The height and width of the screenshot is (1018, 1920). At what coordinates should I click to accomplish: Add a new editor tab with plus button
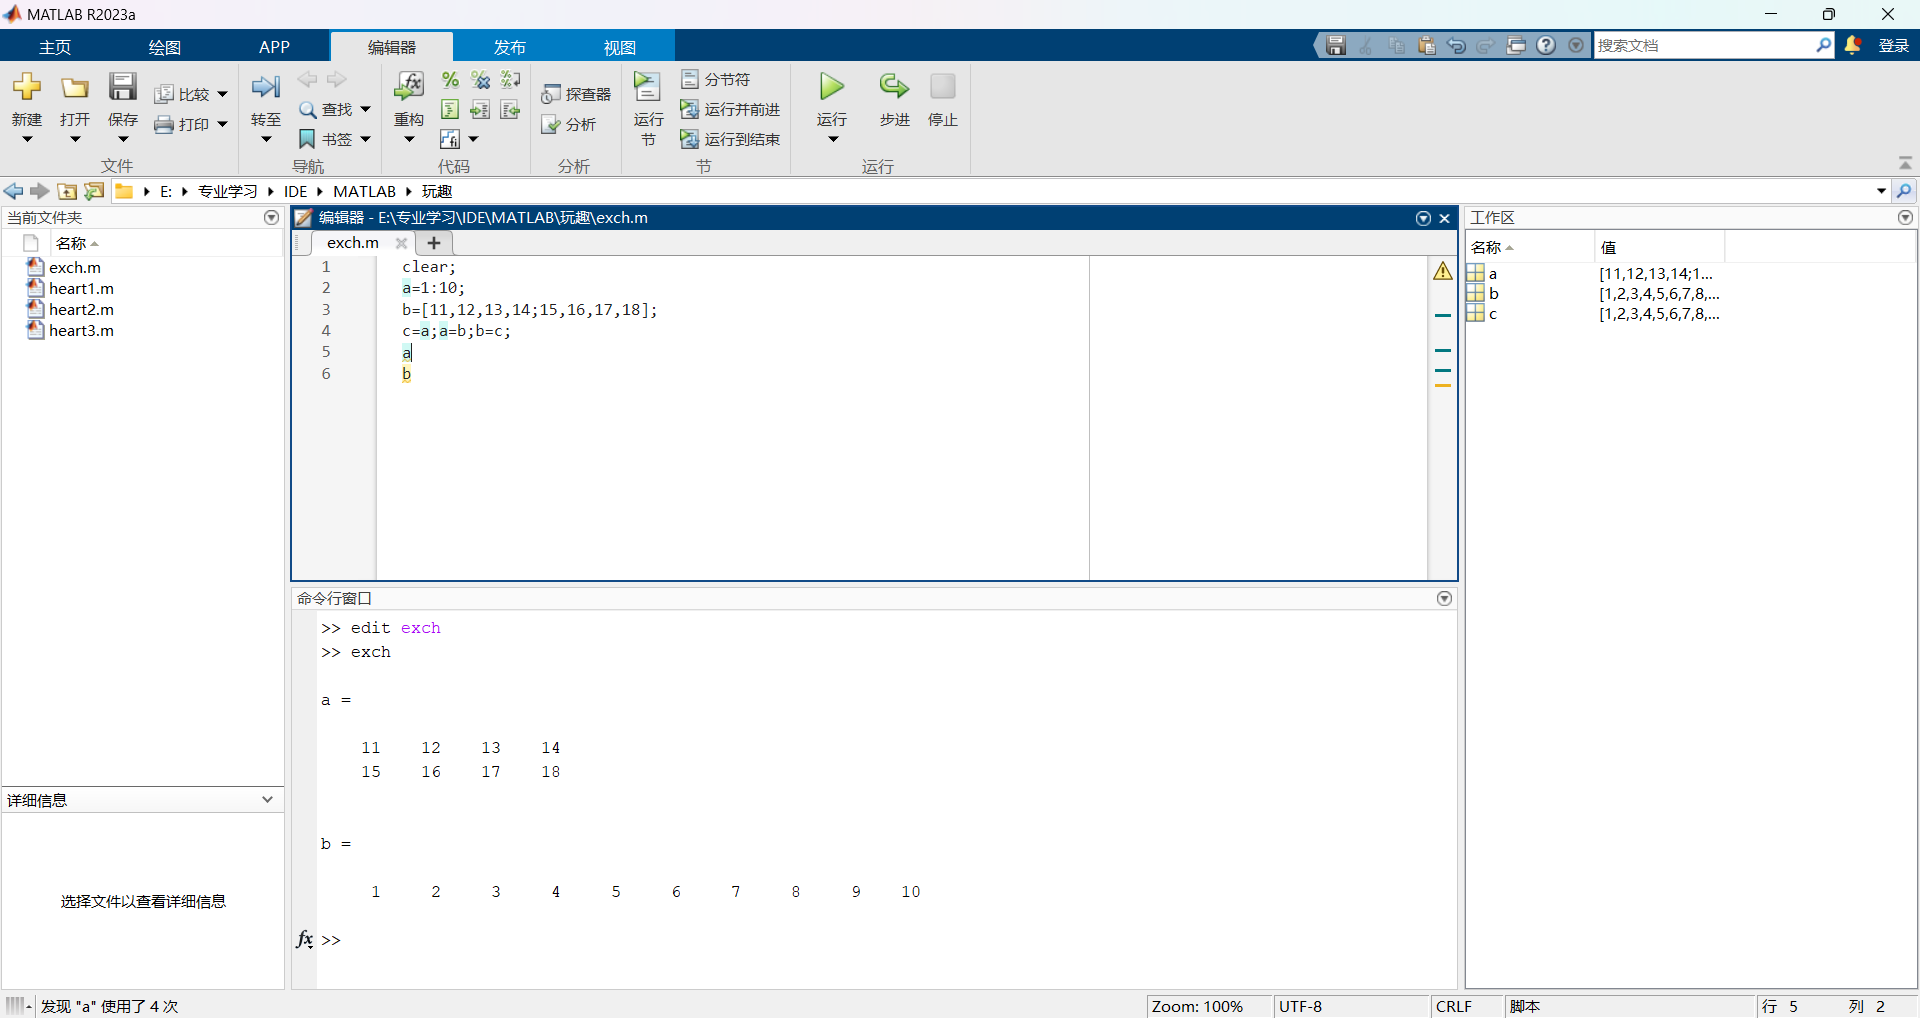point(434,242)
